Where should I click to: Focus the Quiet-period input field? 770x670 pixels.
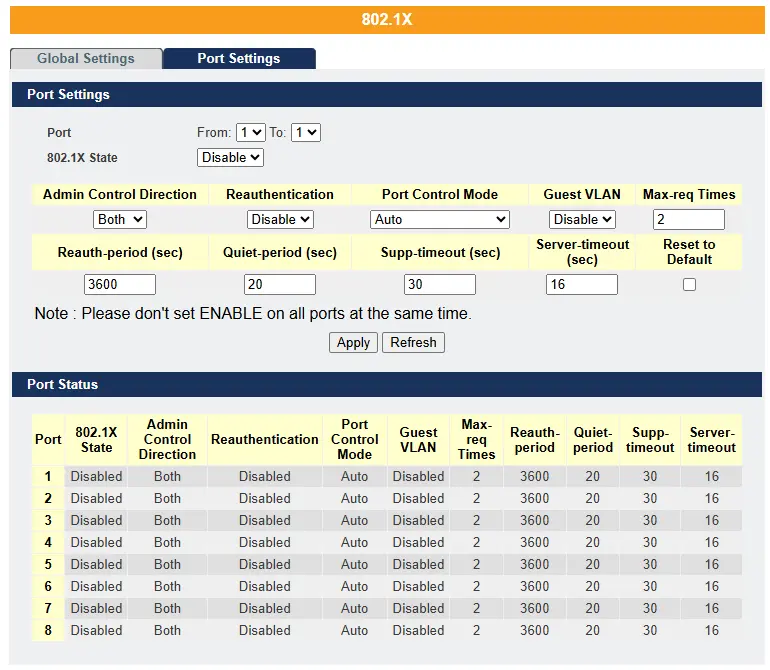click(x=280, y=284)
